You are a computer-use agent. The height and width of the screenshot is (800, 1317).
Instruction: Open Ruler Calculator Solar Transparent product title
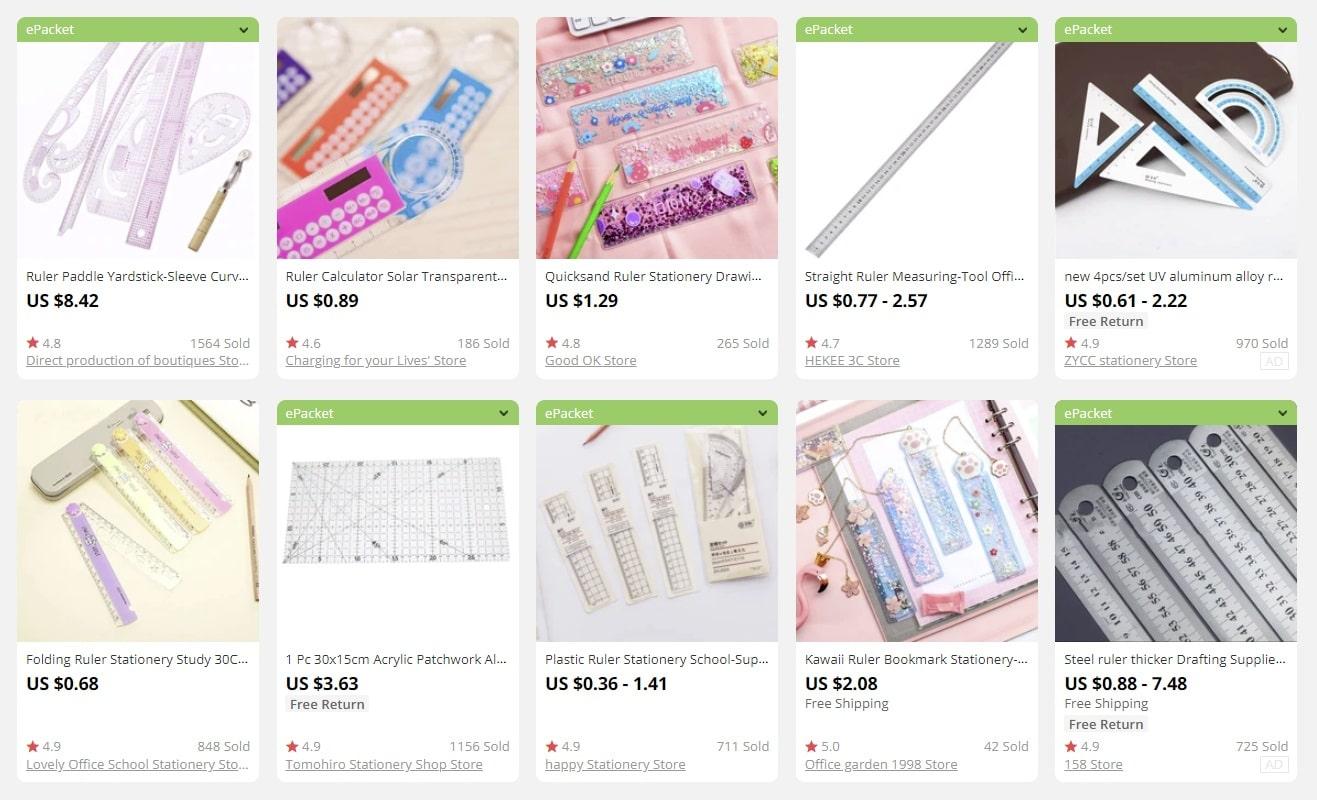point(397,277)
